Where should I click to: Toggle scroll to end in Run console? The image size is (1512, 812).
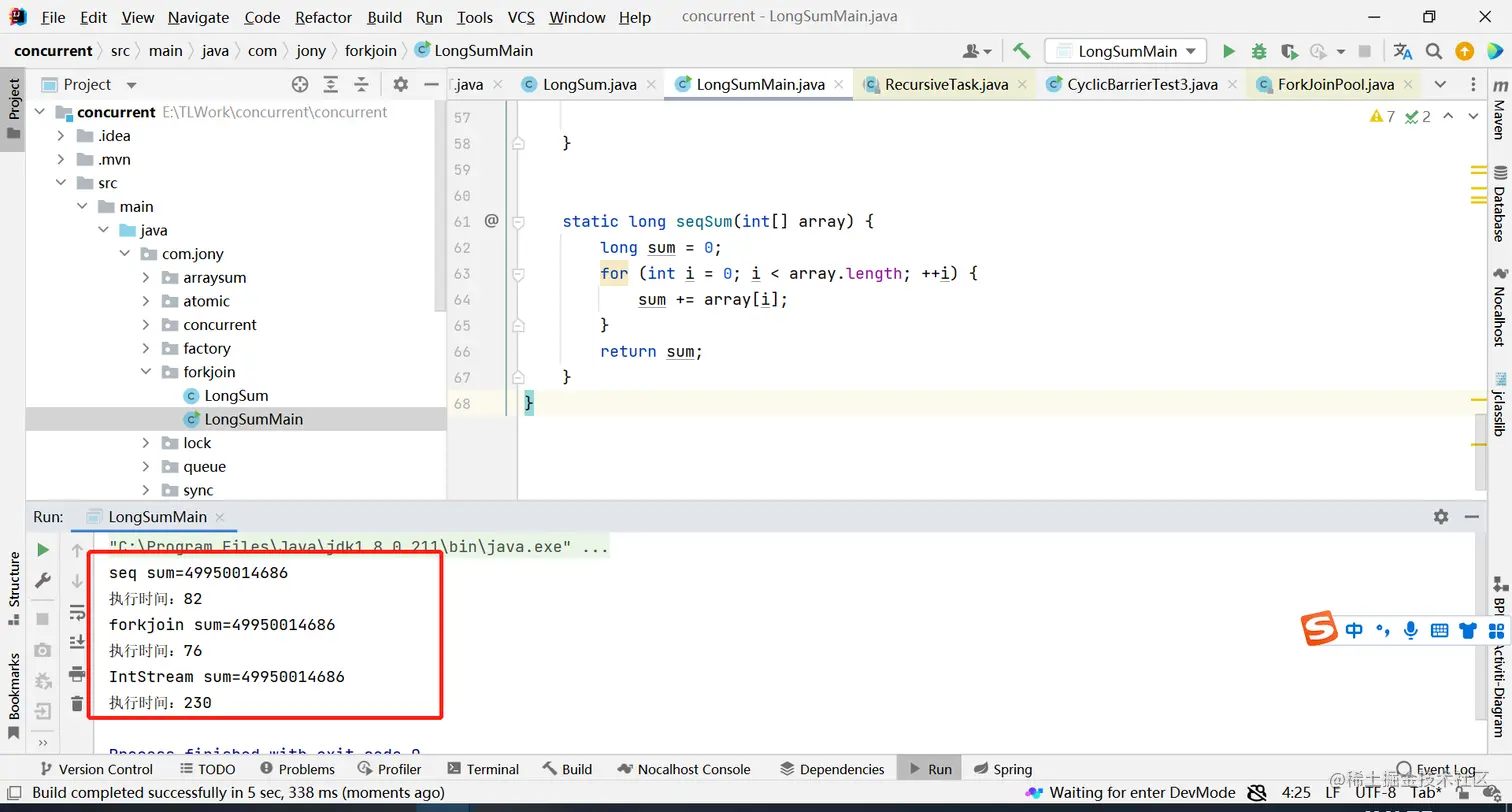click(x=77, y=642)
